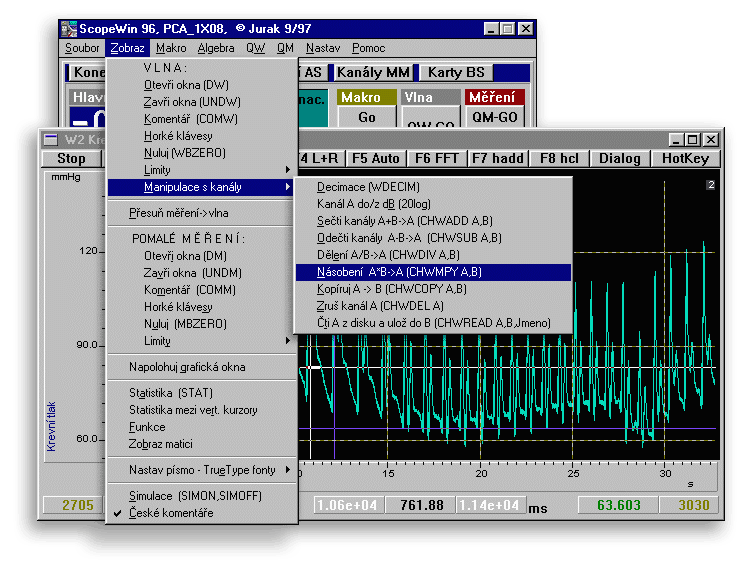The height and width of the screenshot is (572, 744).
Task: Open the Soubor menu
Action: click(x=82, y=48)
